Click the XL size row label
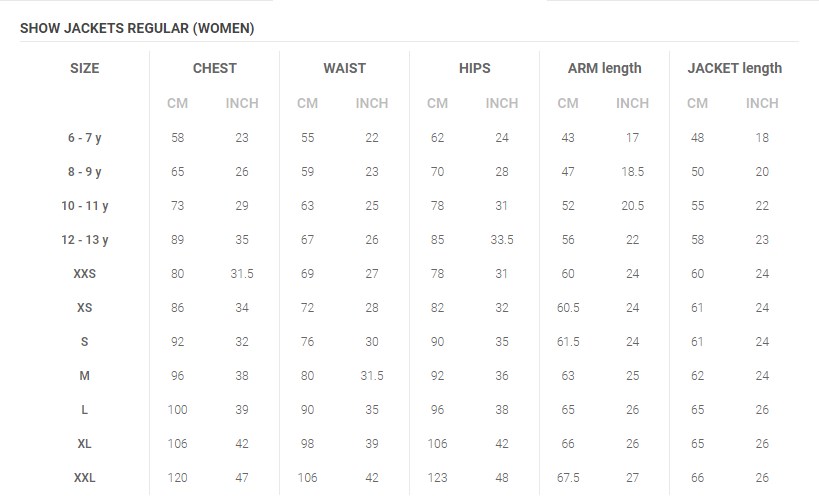 point(85,444)
